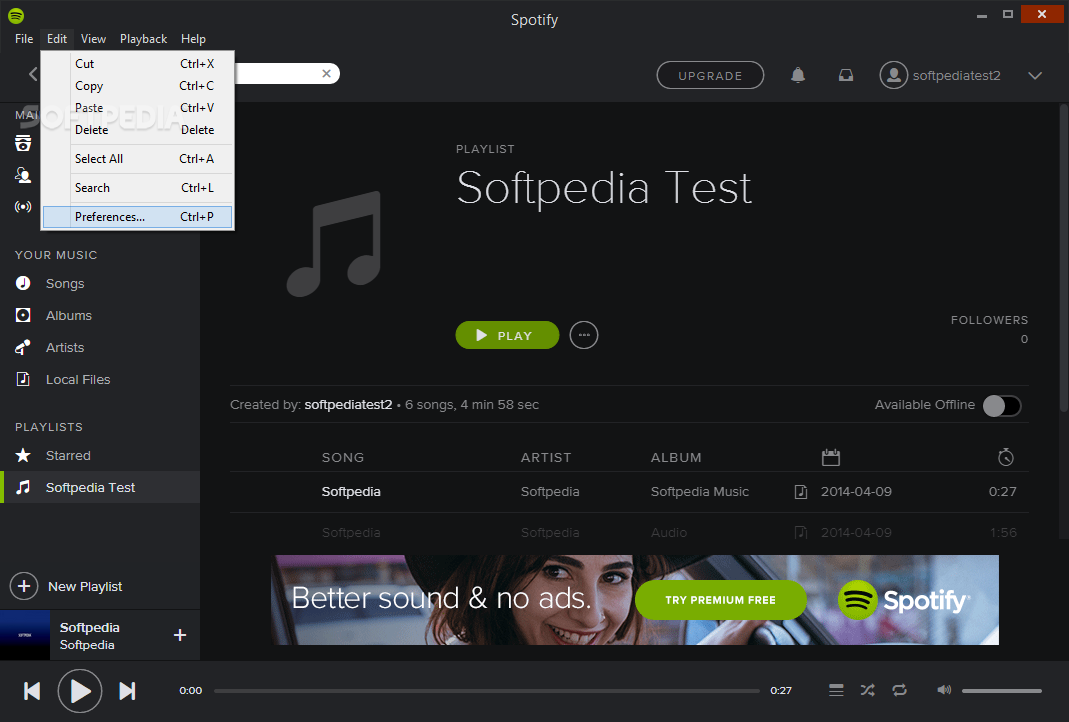This screenshot has width=1069, height=722.
Task: Choose Copy from the Edit menu
Action: click(x=138, y=86)
